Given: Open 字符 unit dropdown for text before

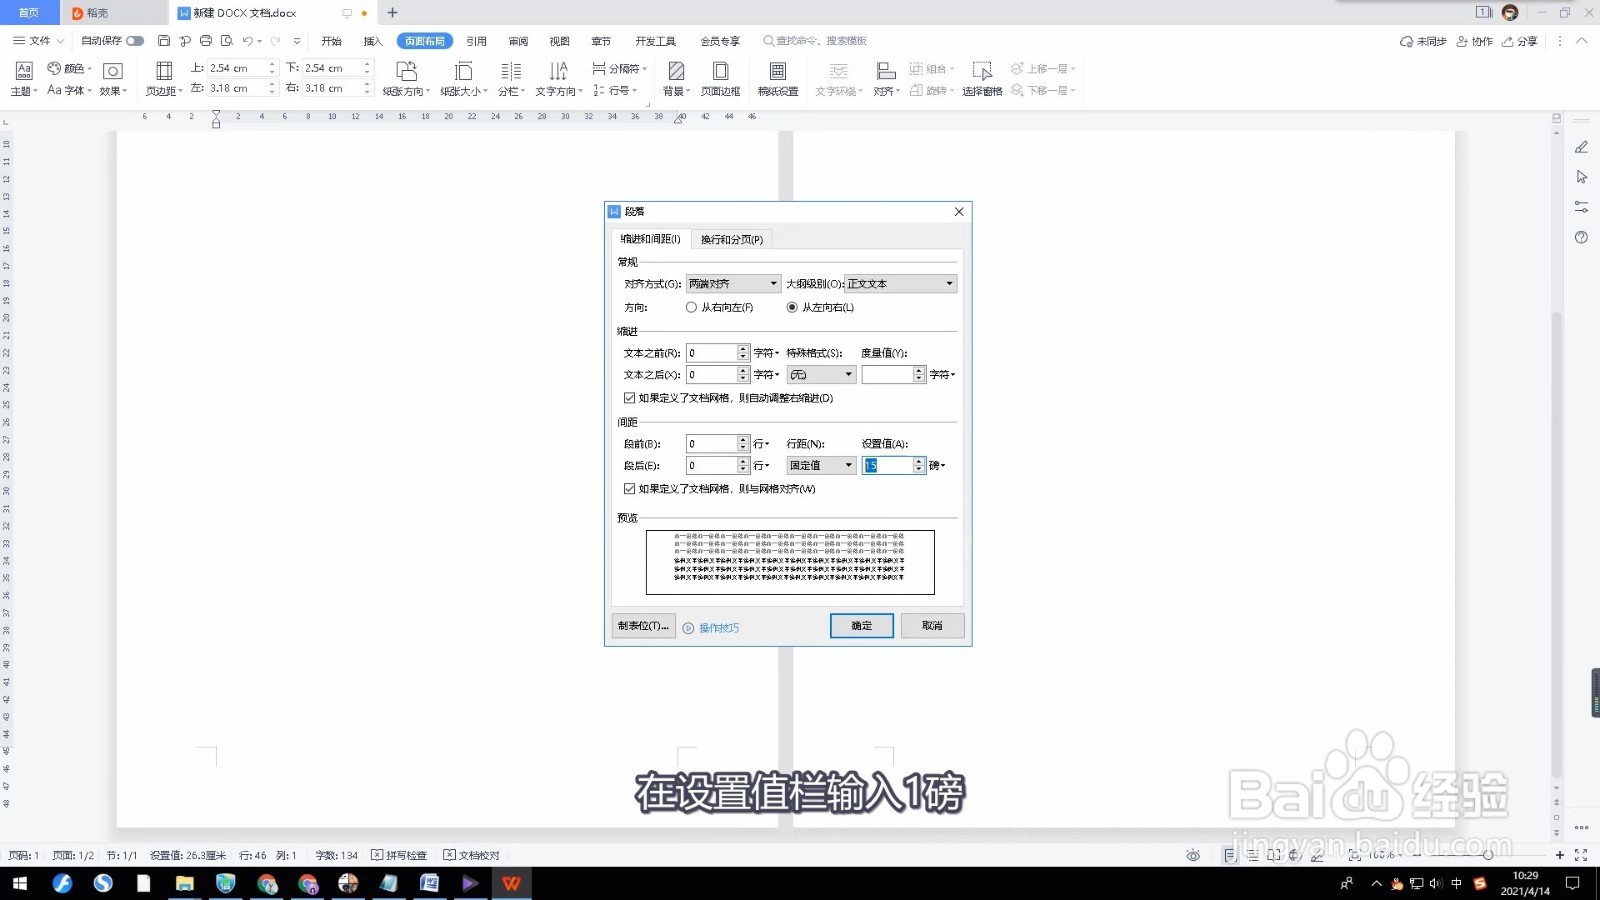Looking at the screenshot, I should tap(766, 353).
